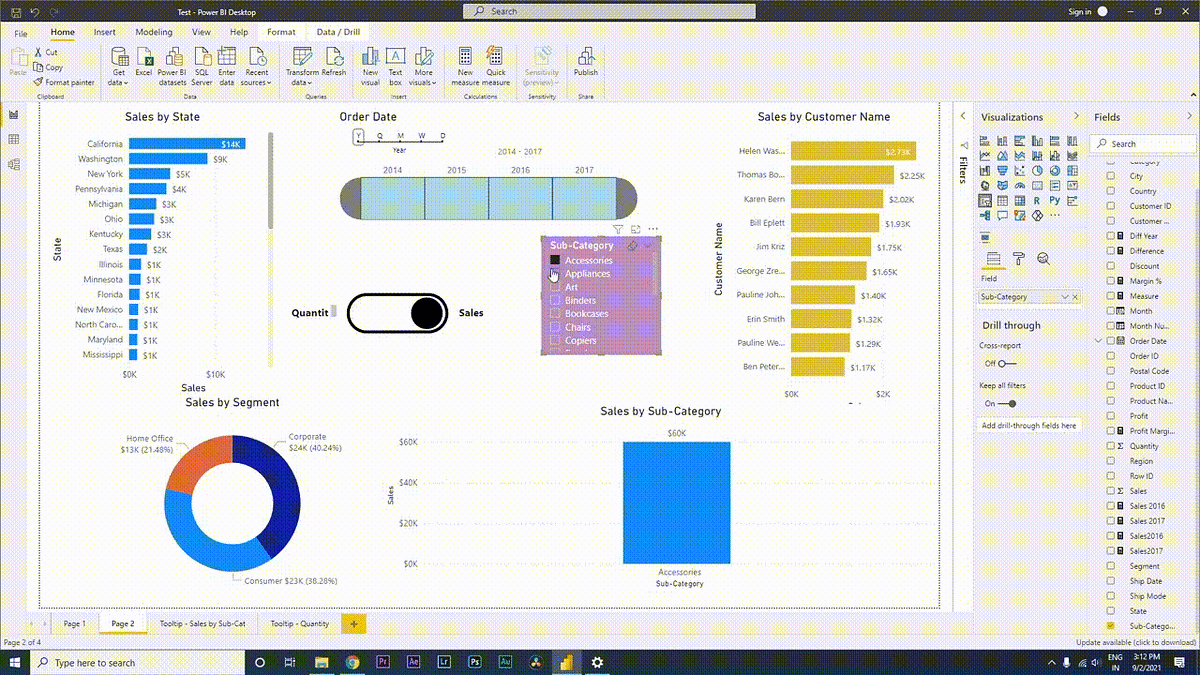Tick the Profit field checkbox
The height and width of the screenshot is (675, 1200).
pos(1110,416)
